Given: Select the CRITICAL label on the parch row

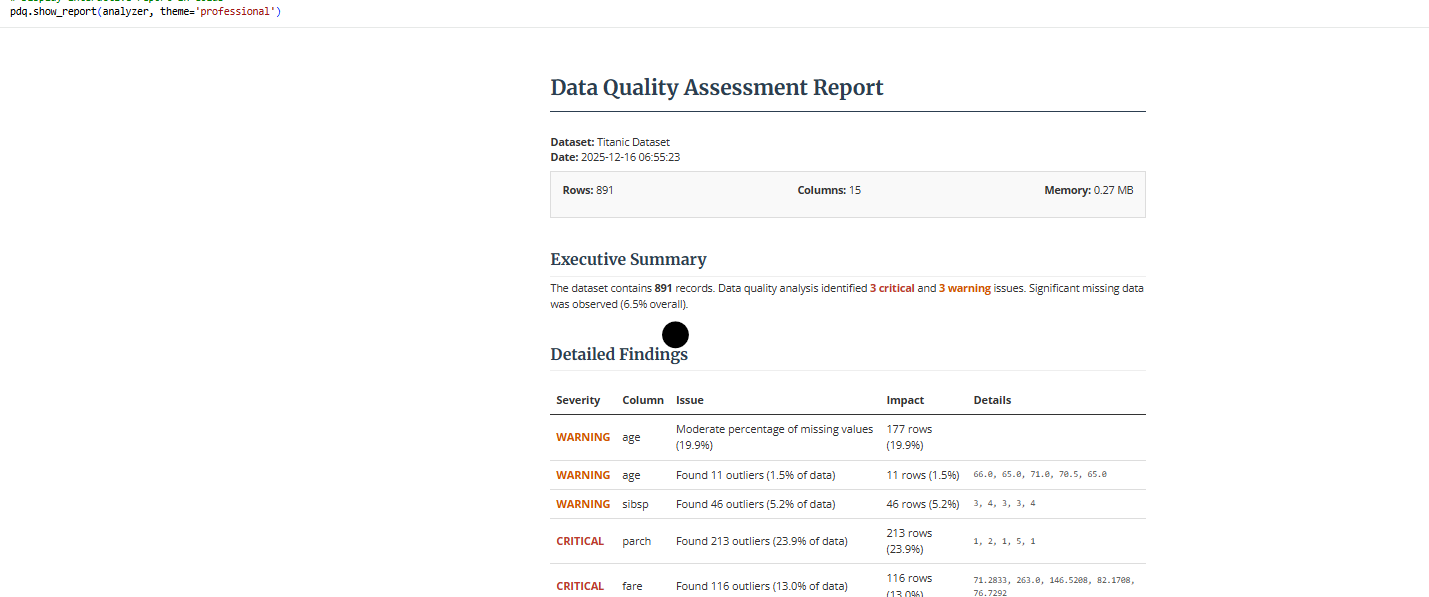Looking at the screenshot, I should (580, 540).
